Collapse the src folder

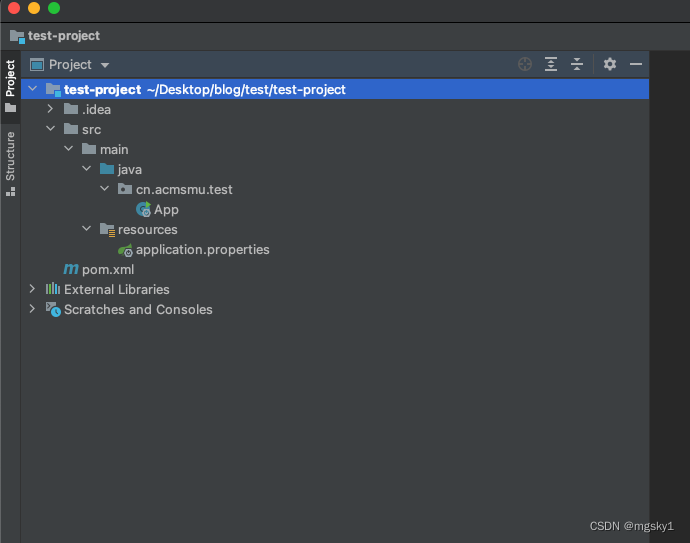tap(51, 129)
